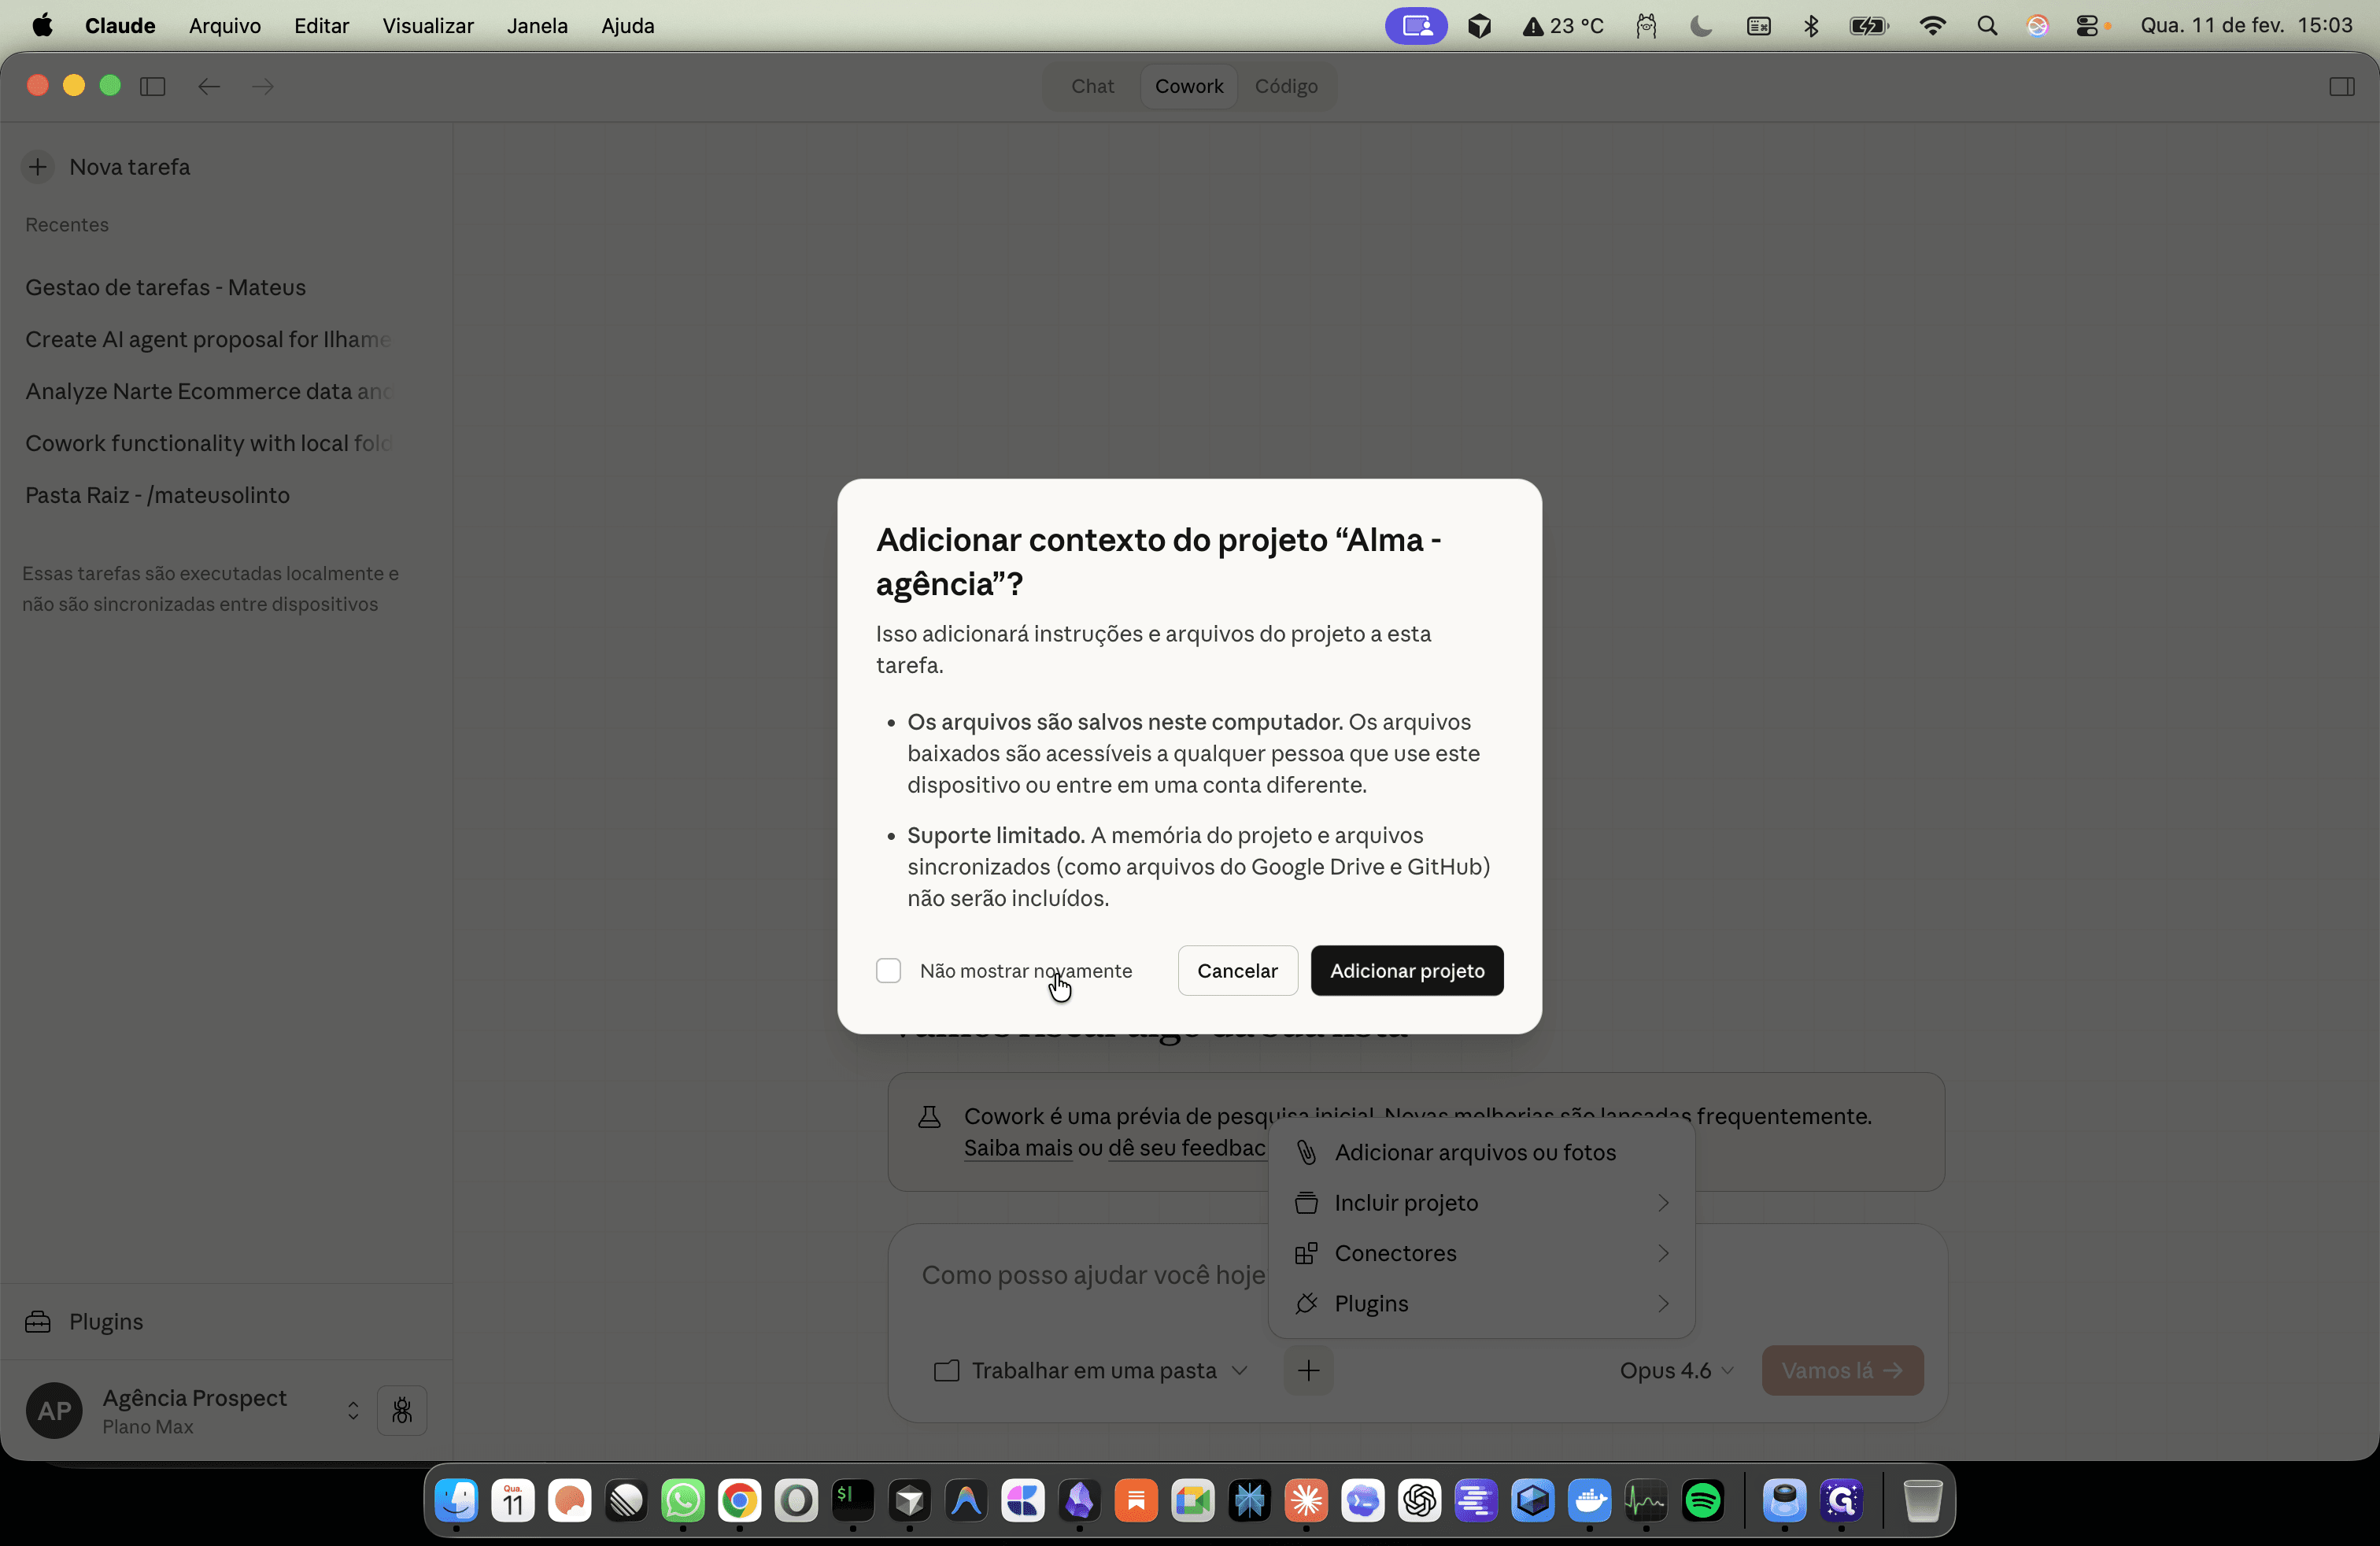Confirm with Adicionar projeto button
This screenshot has height=1546, width=2380.
(x=1406, y=970)
